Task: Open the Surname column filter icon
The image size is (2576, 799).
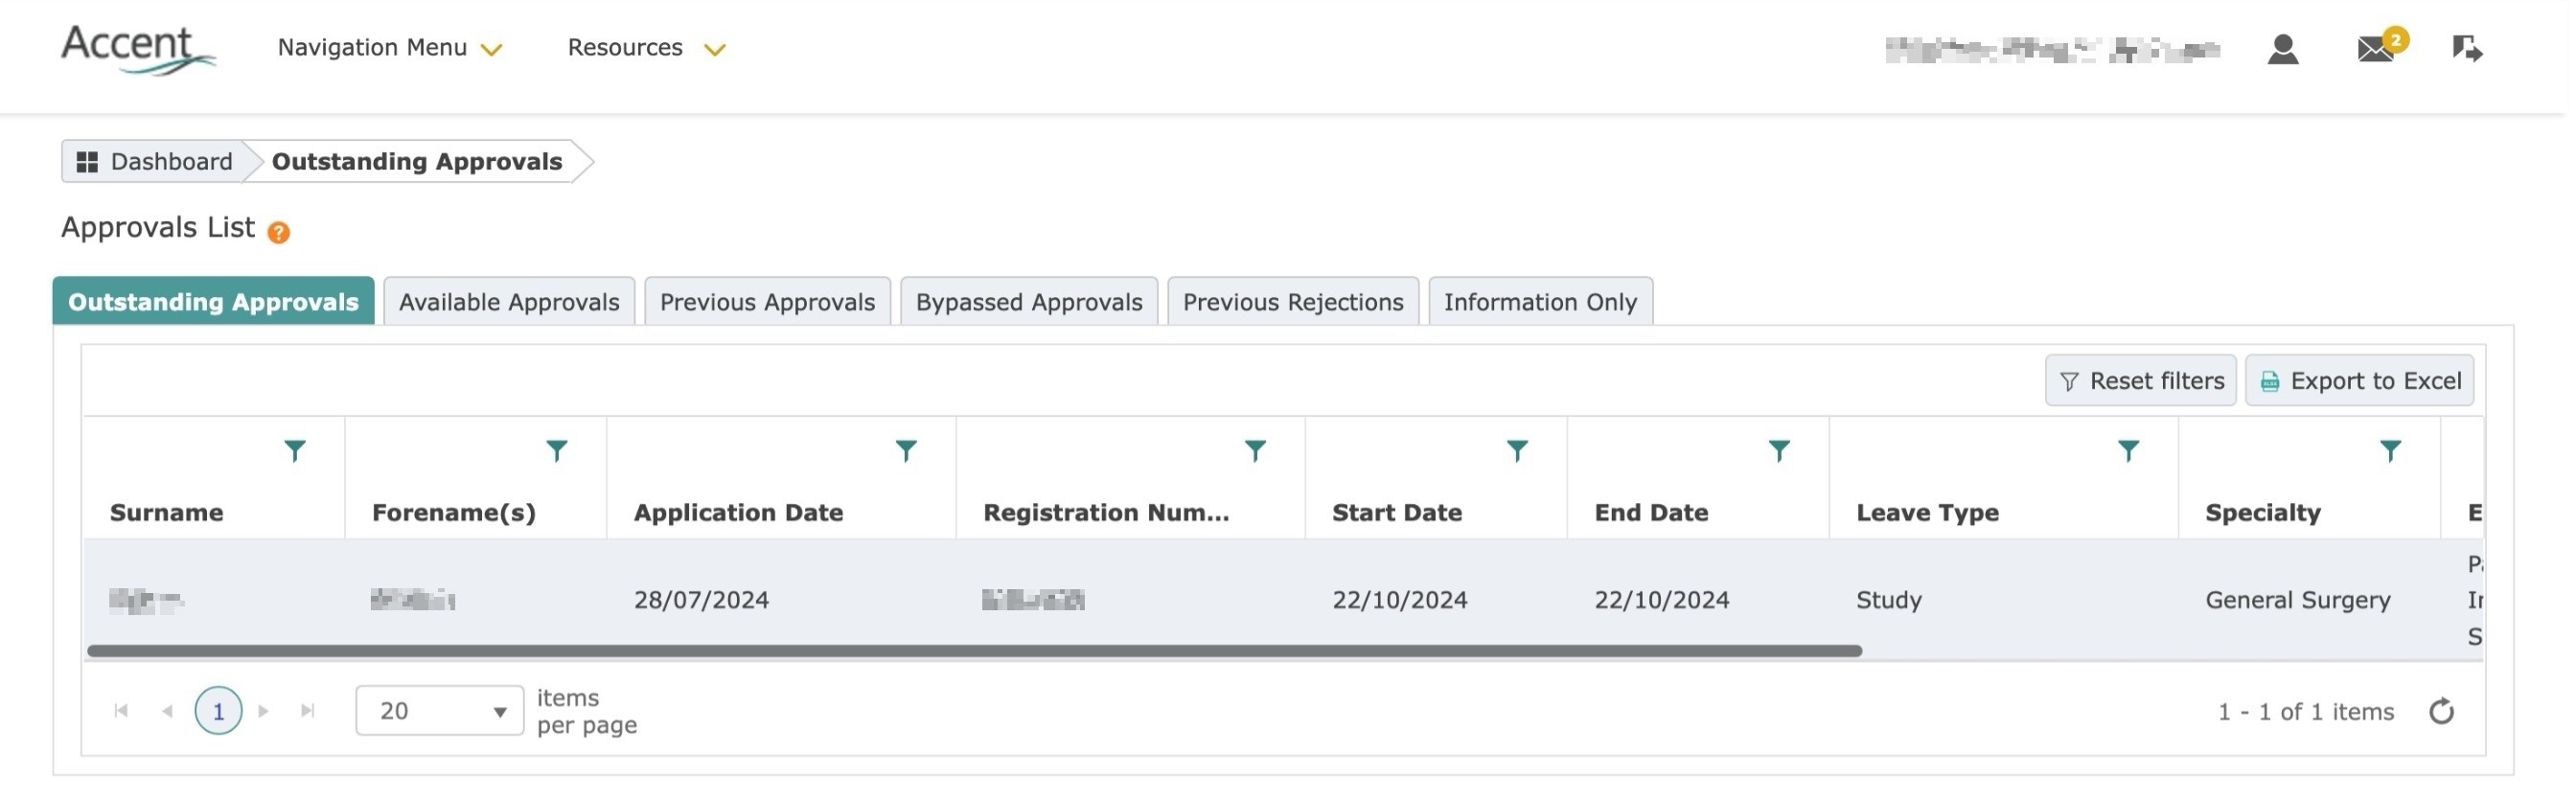Action: click(x=294, y=451)
